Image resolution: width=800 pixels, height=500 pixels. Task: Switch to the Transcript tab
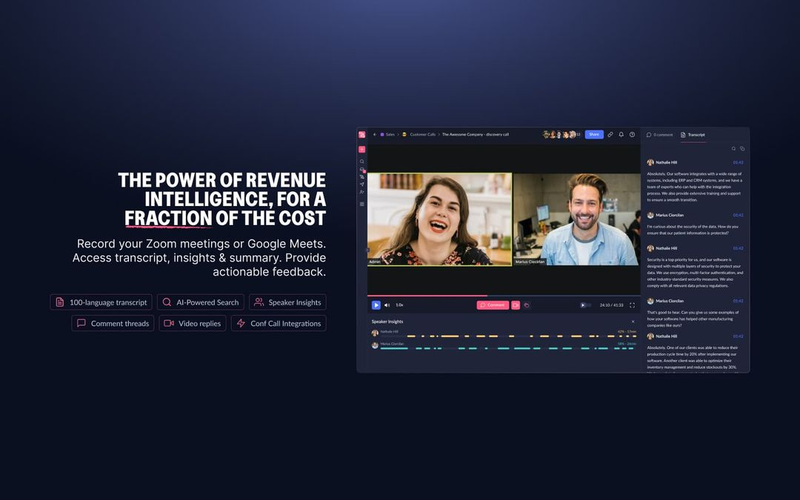coord(693,135)
